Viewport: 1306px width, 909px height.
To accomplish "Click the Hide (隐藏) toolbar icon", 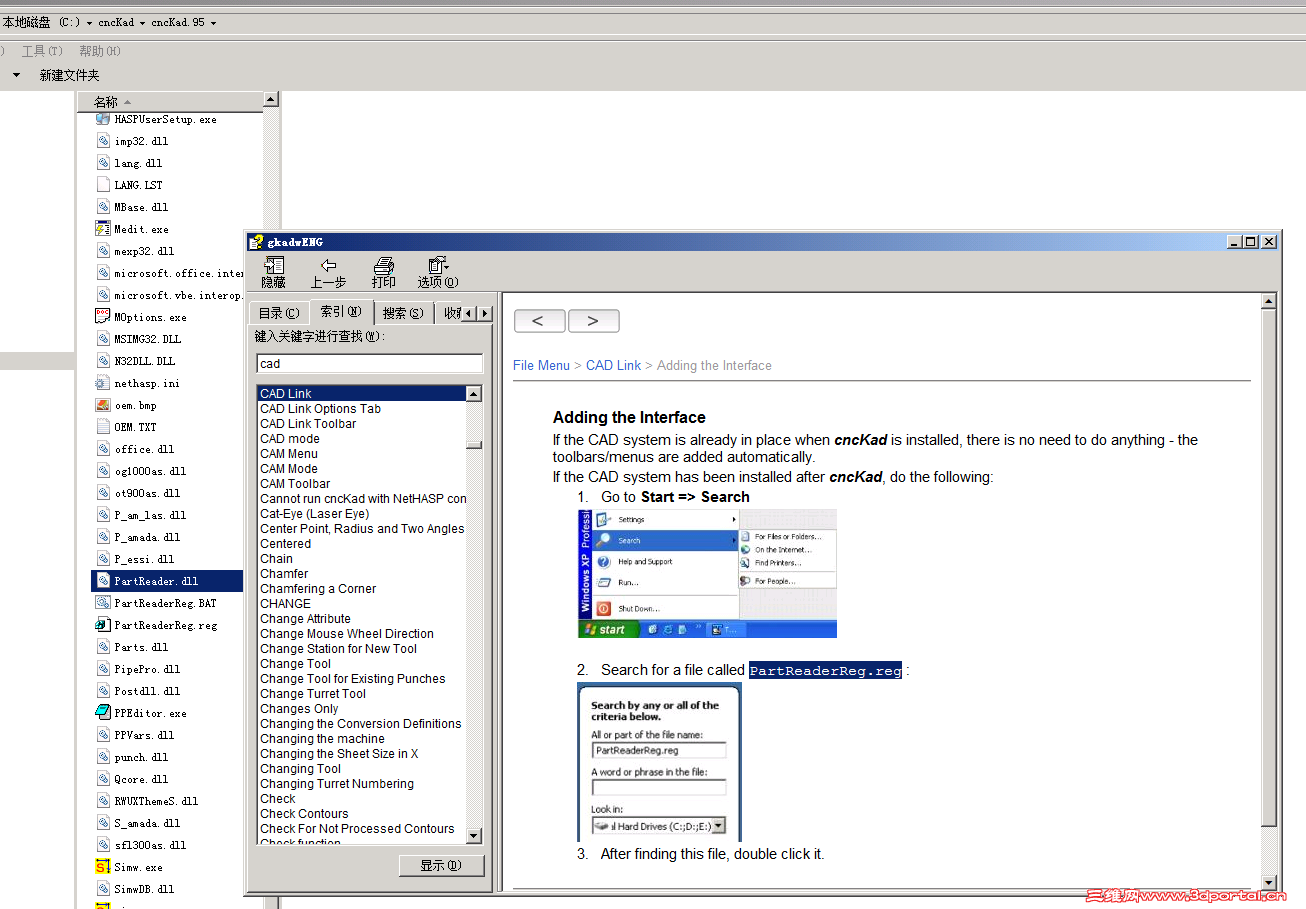I will (273, 265).
